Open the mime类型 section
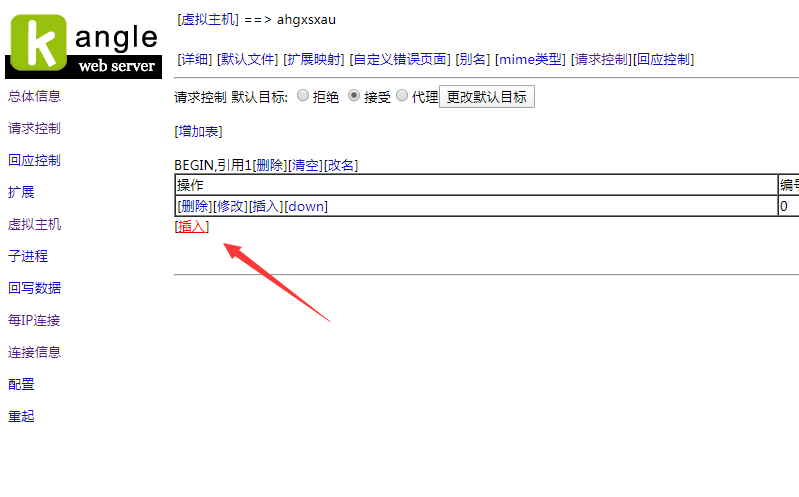 (x=530, y=59)
